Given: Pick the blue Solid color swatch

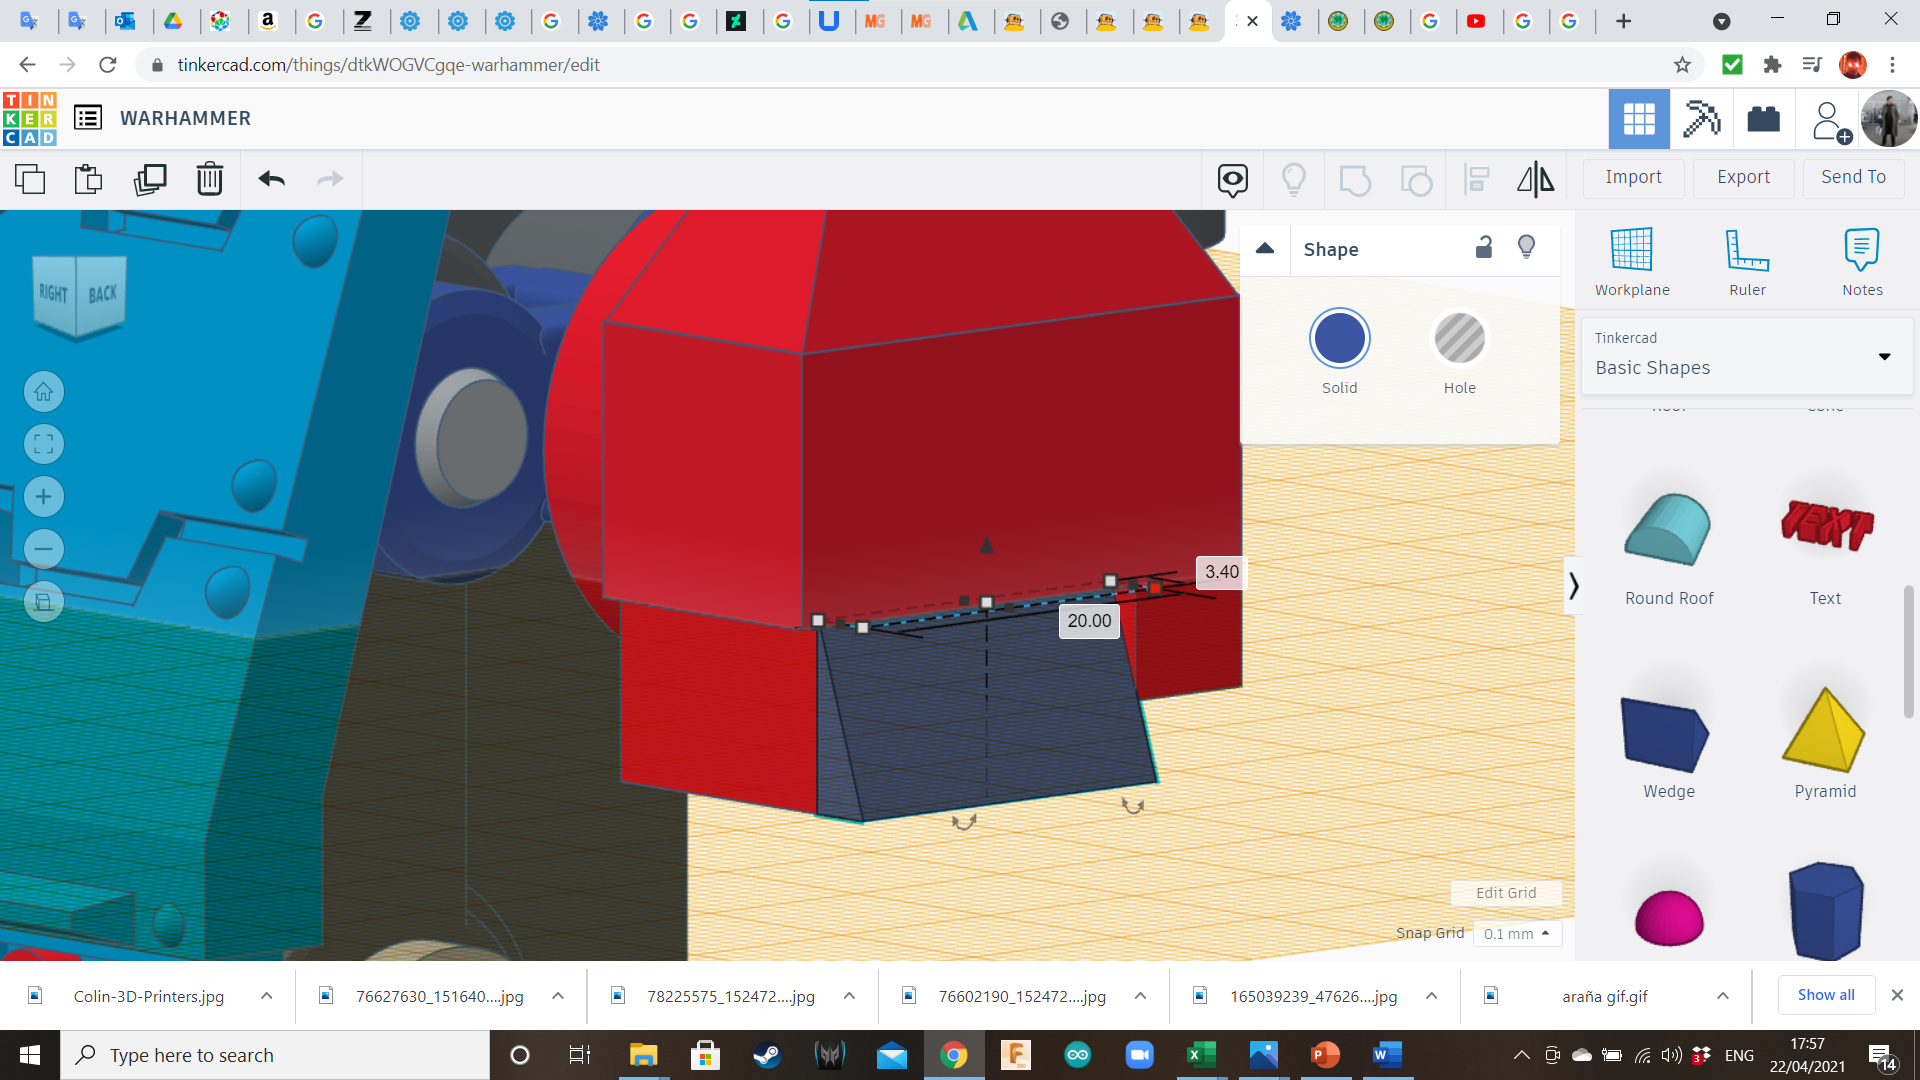Looking at the screenshot, I should point(1339,340).
